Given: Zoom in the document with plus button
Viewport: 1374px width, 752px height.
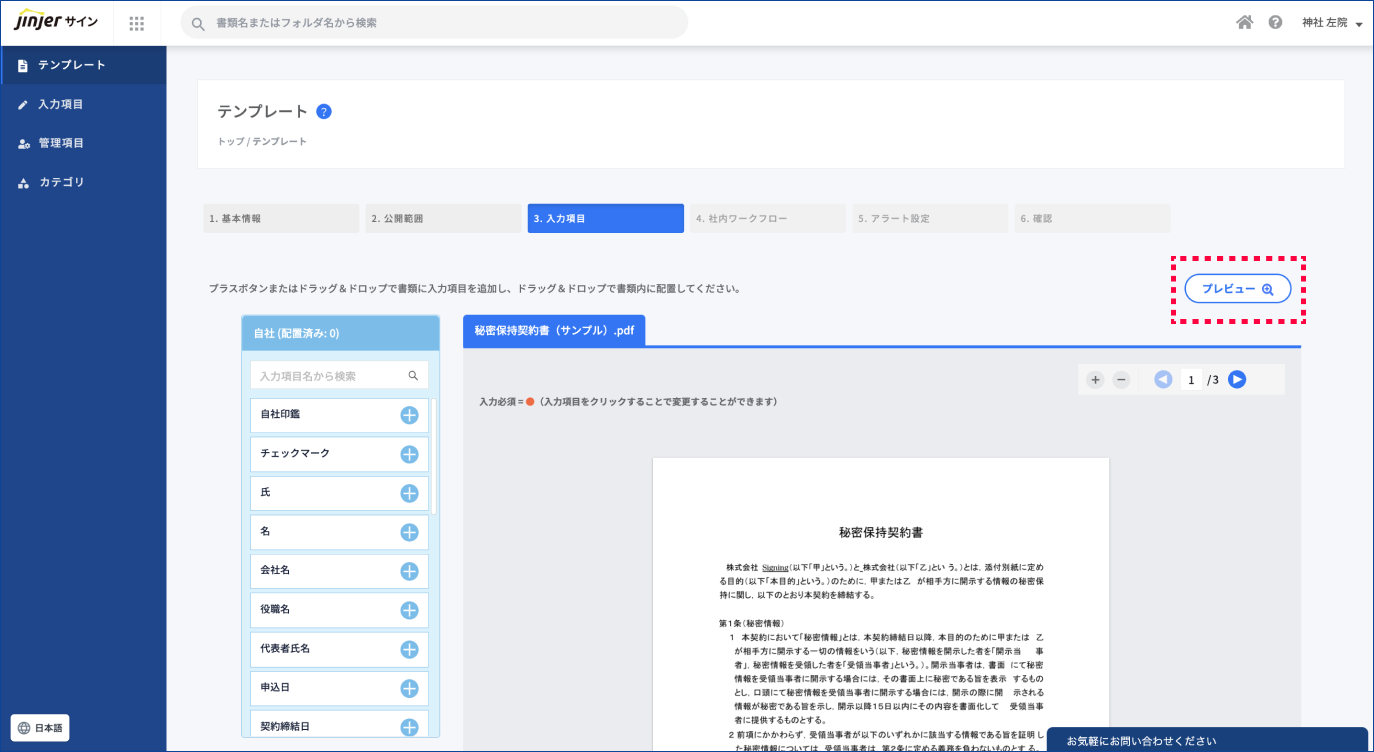Looking at the screenshot, I should pos(1095,380).
